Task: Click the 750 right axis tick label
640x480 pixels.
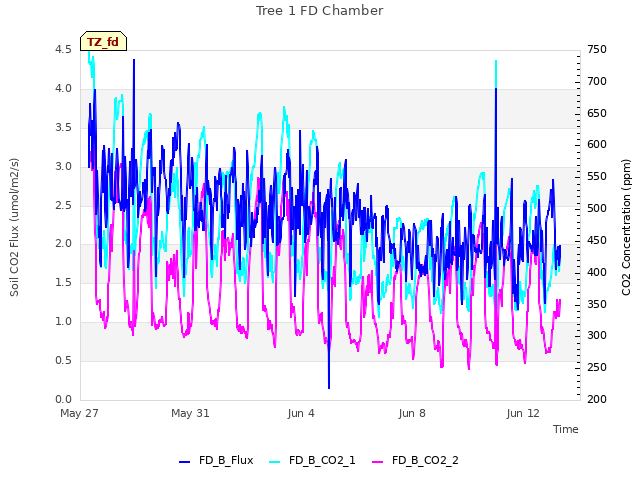Action: 597,49
